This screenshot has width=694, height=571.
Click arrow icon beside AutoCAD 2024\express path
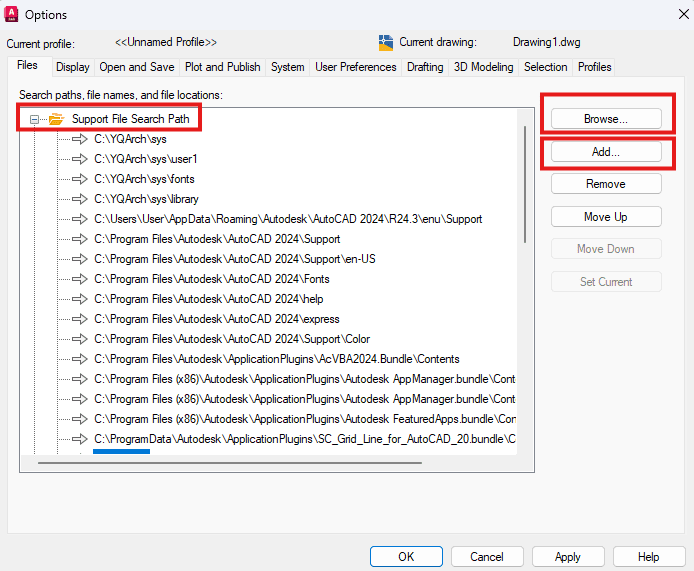[x=80, y=319]
